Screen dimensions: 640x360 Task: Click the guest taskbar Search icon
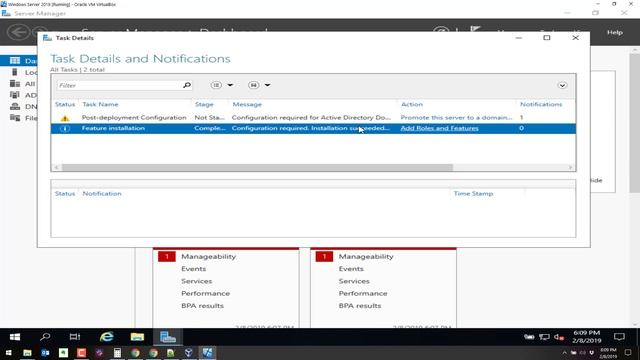coord(45,337)
